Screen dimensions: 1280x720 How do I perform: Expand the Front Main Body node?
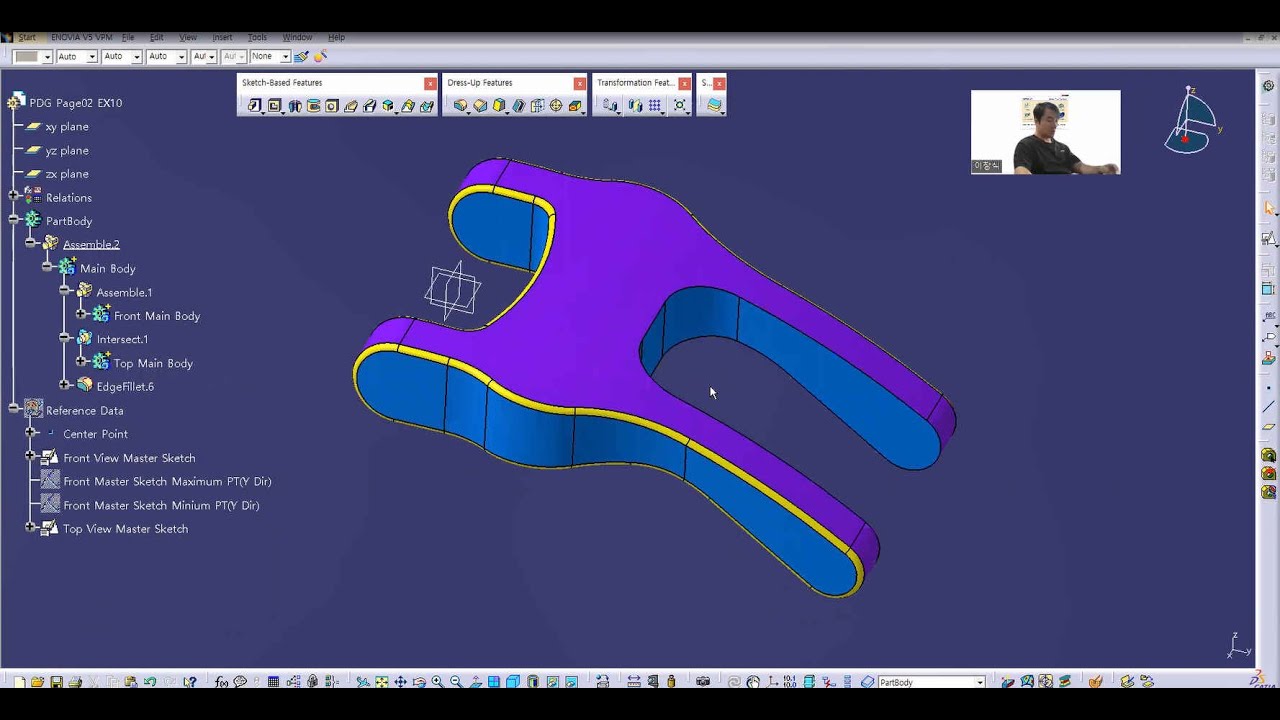(x=81, y=314)
